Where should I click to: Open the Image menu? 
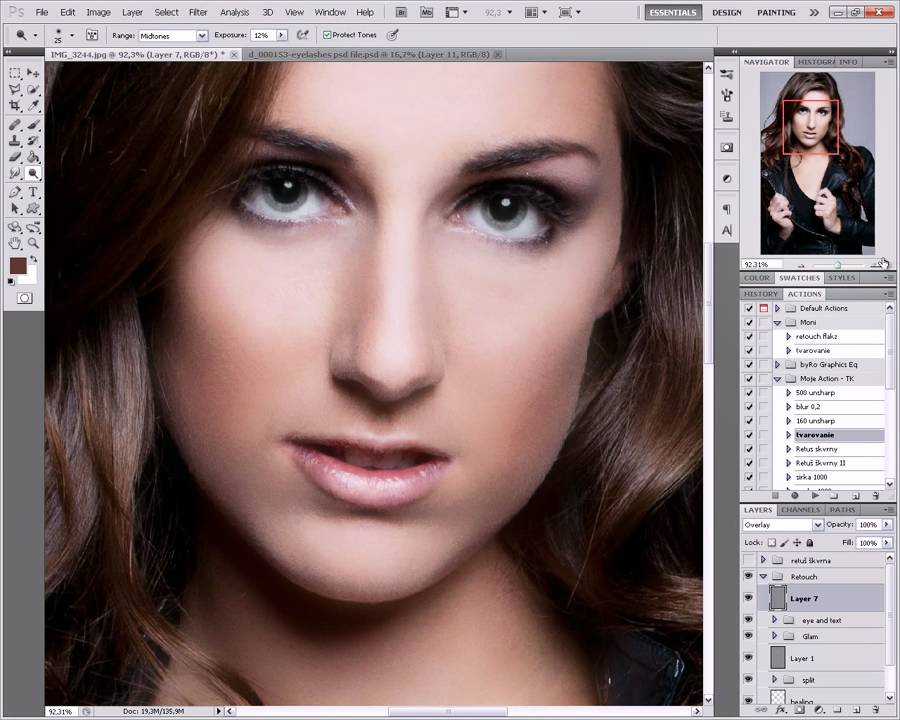coord(98,12)
